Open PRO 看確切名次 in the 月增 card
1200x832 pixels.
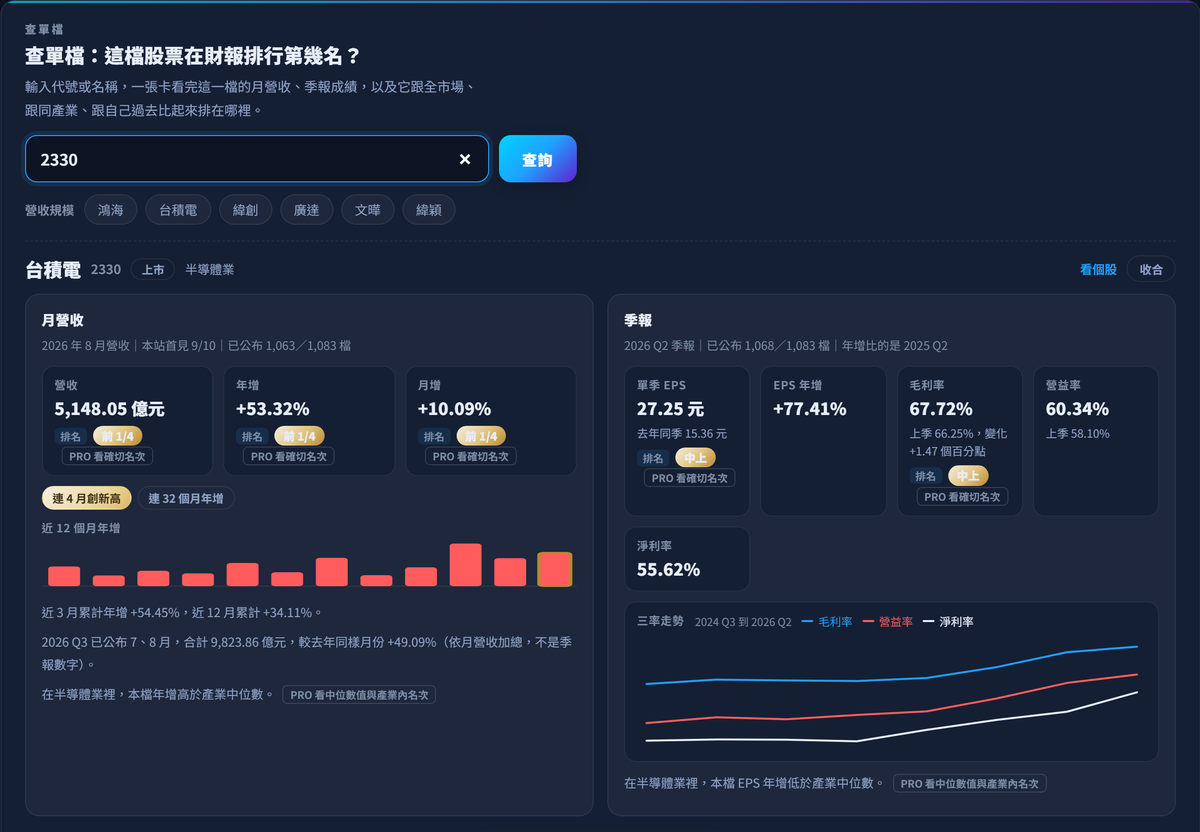[471, 456]
